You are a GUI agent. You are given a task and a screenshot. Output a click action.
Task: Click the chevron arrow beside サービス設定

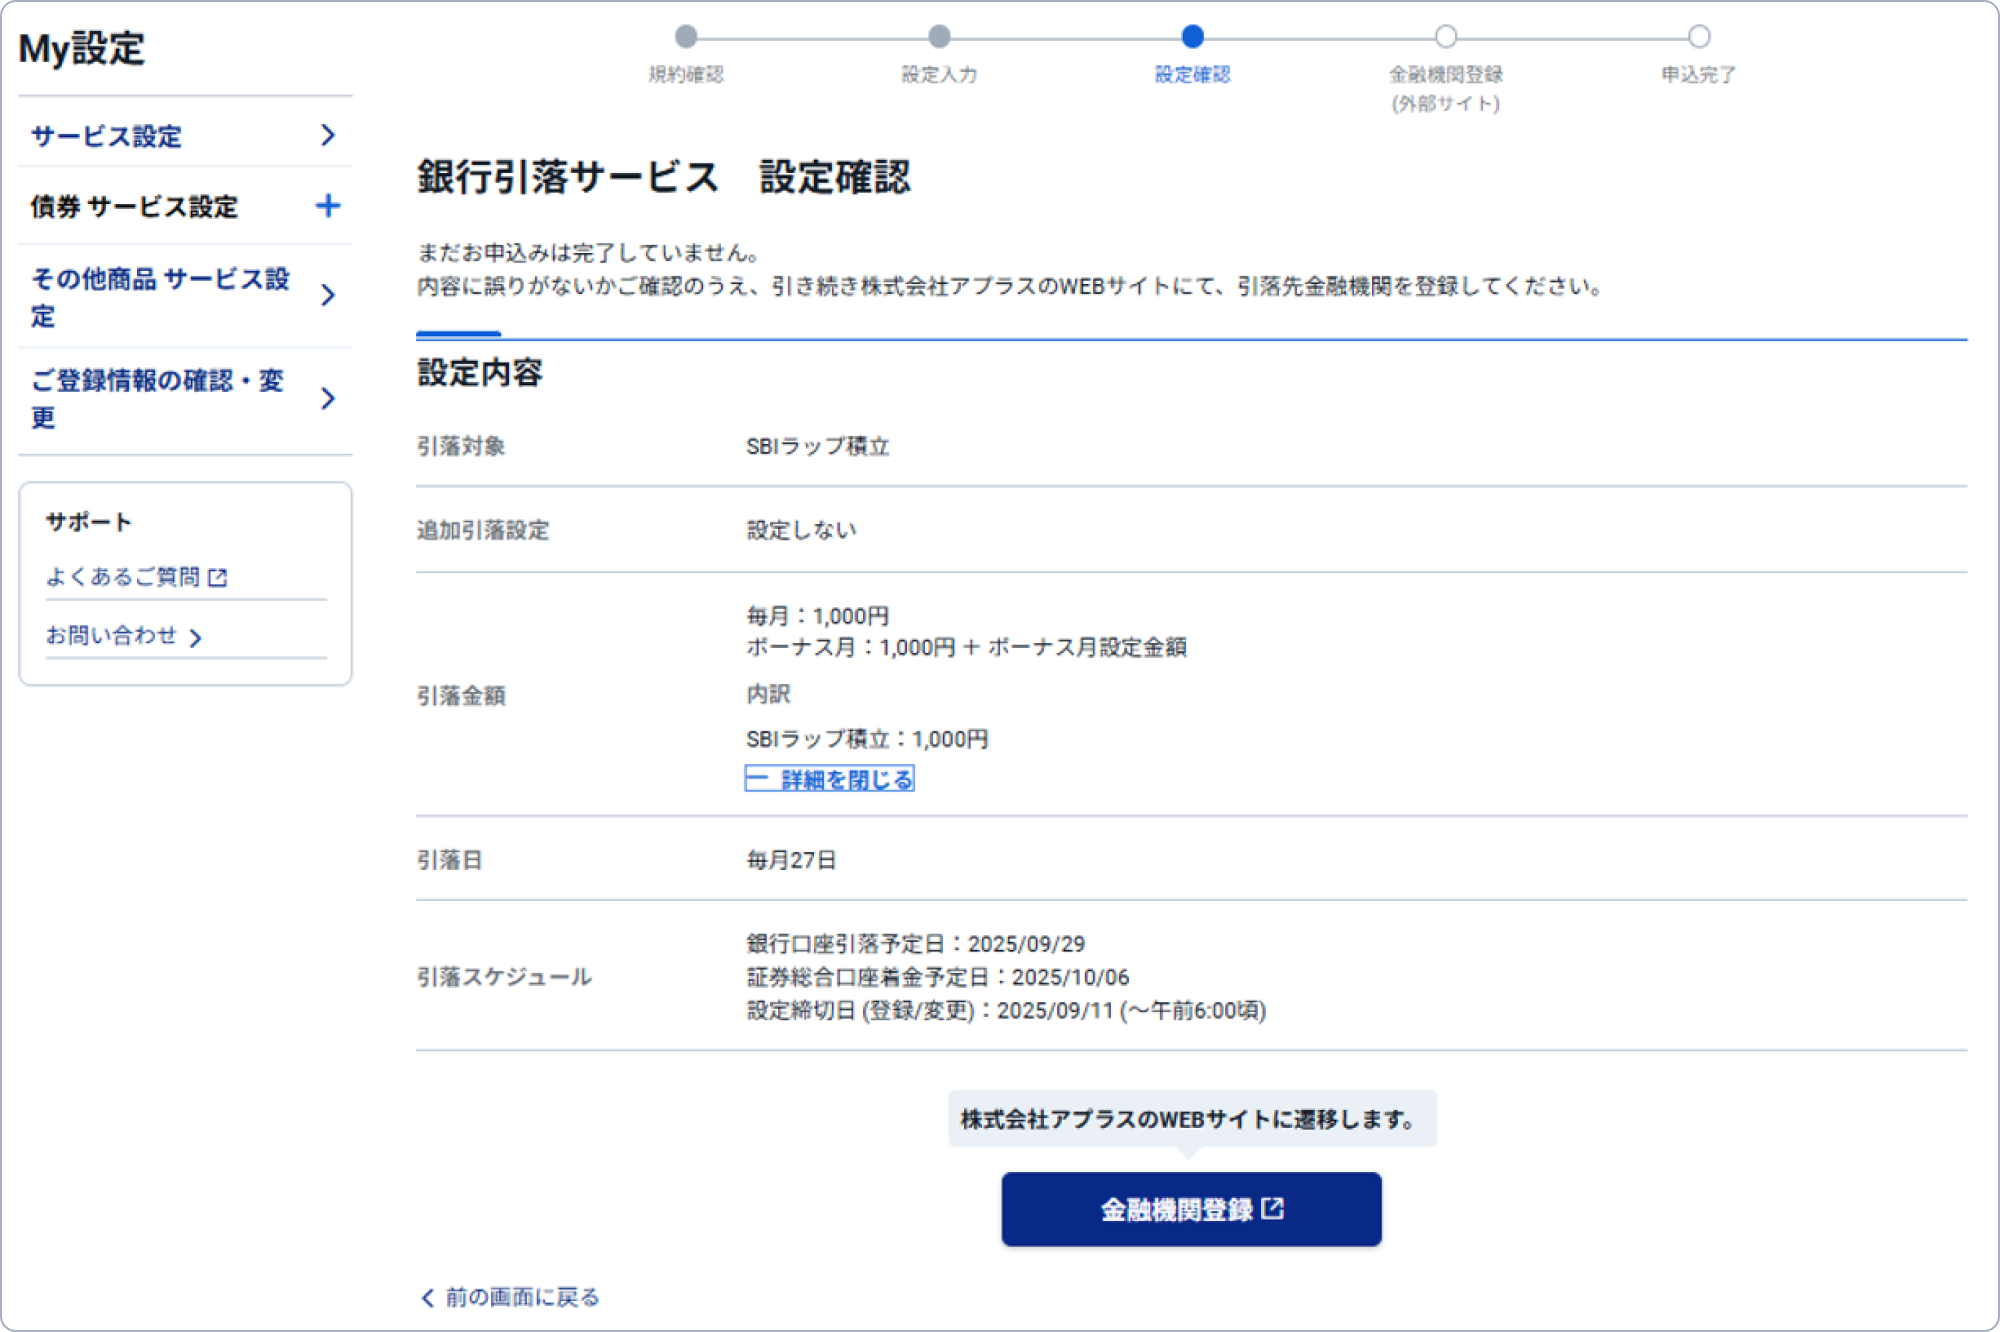click(327, 135)
